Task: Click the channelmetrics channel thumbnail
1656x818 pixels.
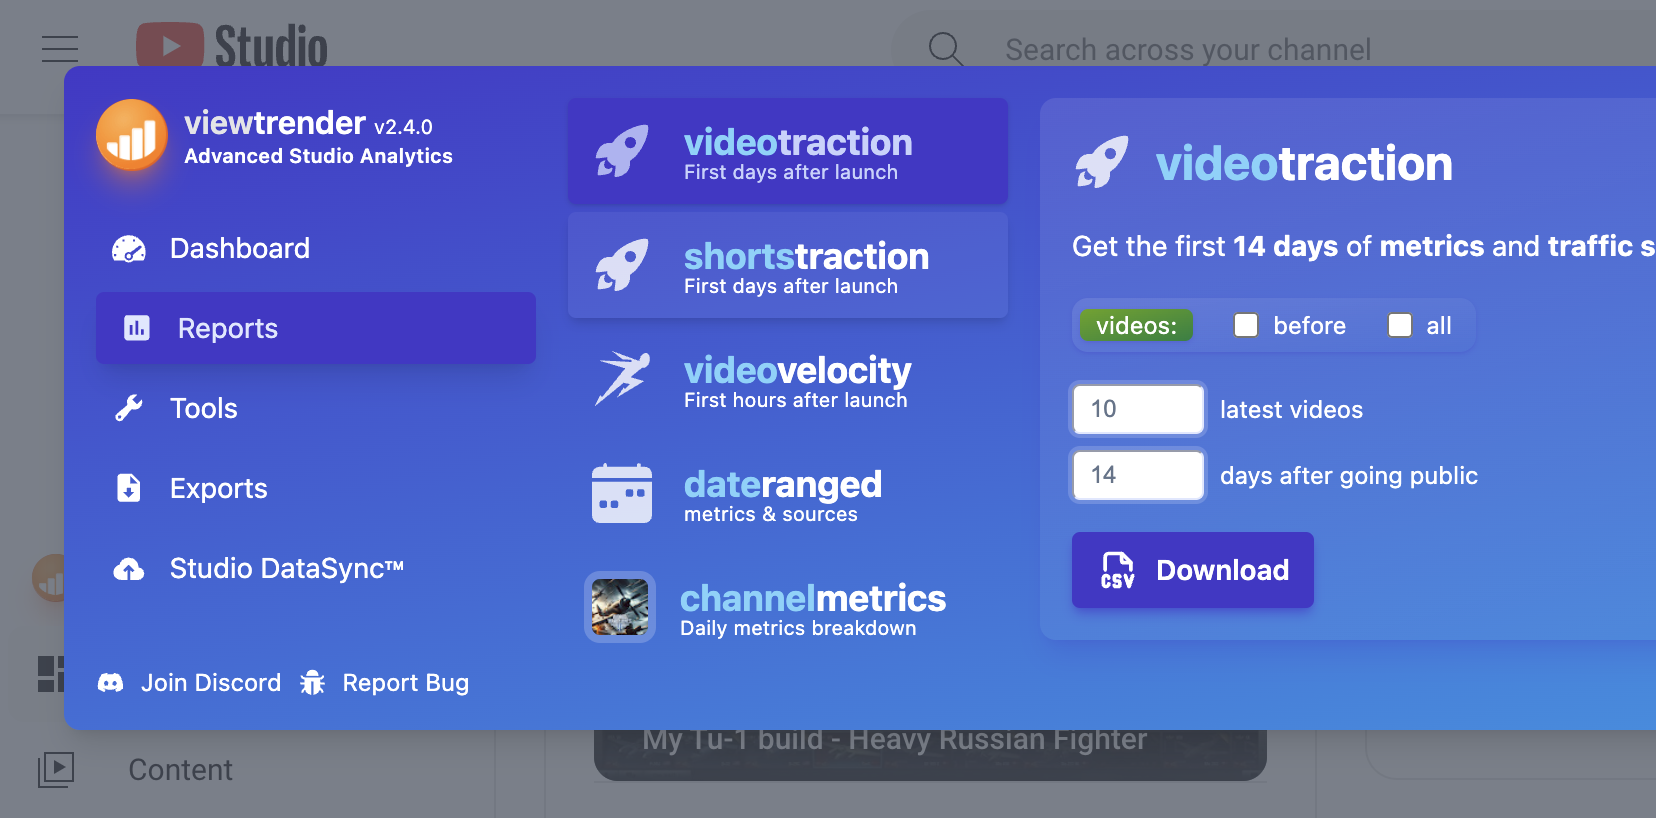Action: 620,607
